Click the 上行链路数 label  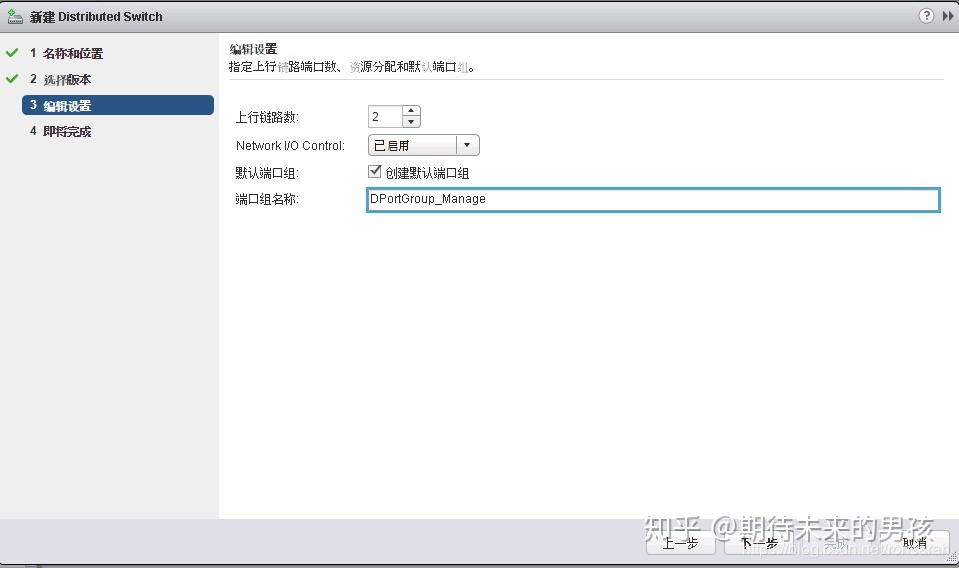pyautogui.click(x=267, y=117)
